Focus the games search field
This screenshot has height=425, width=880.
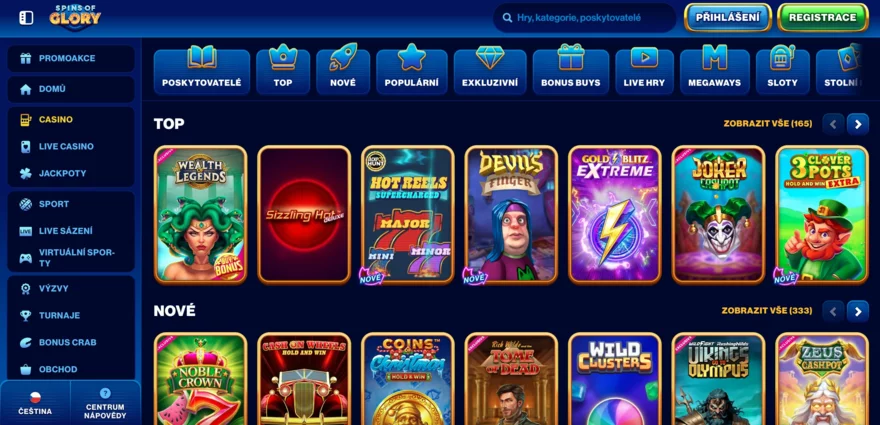584,18
